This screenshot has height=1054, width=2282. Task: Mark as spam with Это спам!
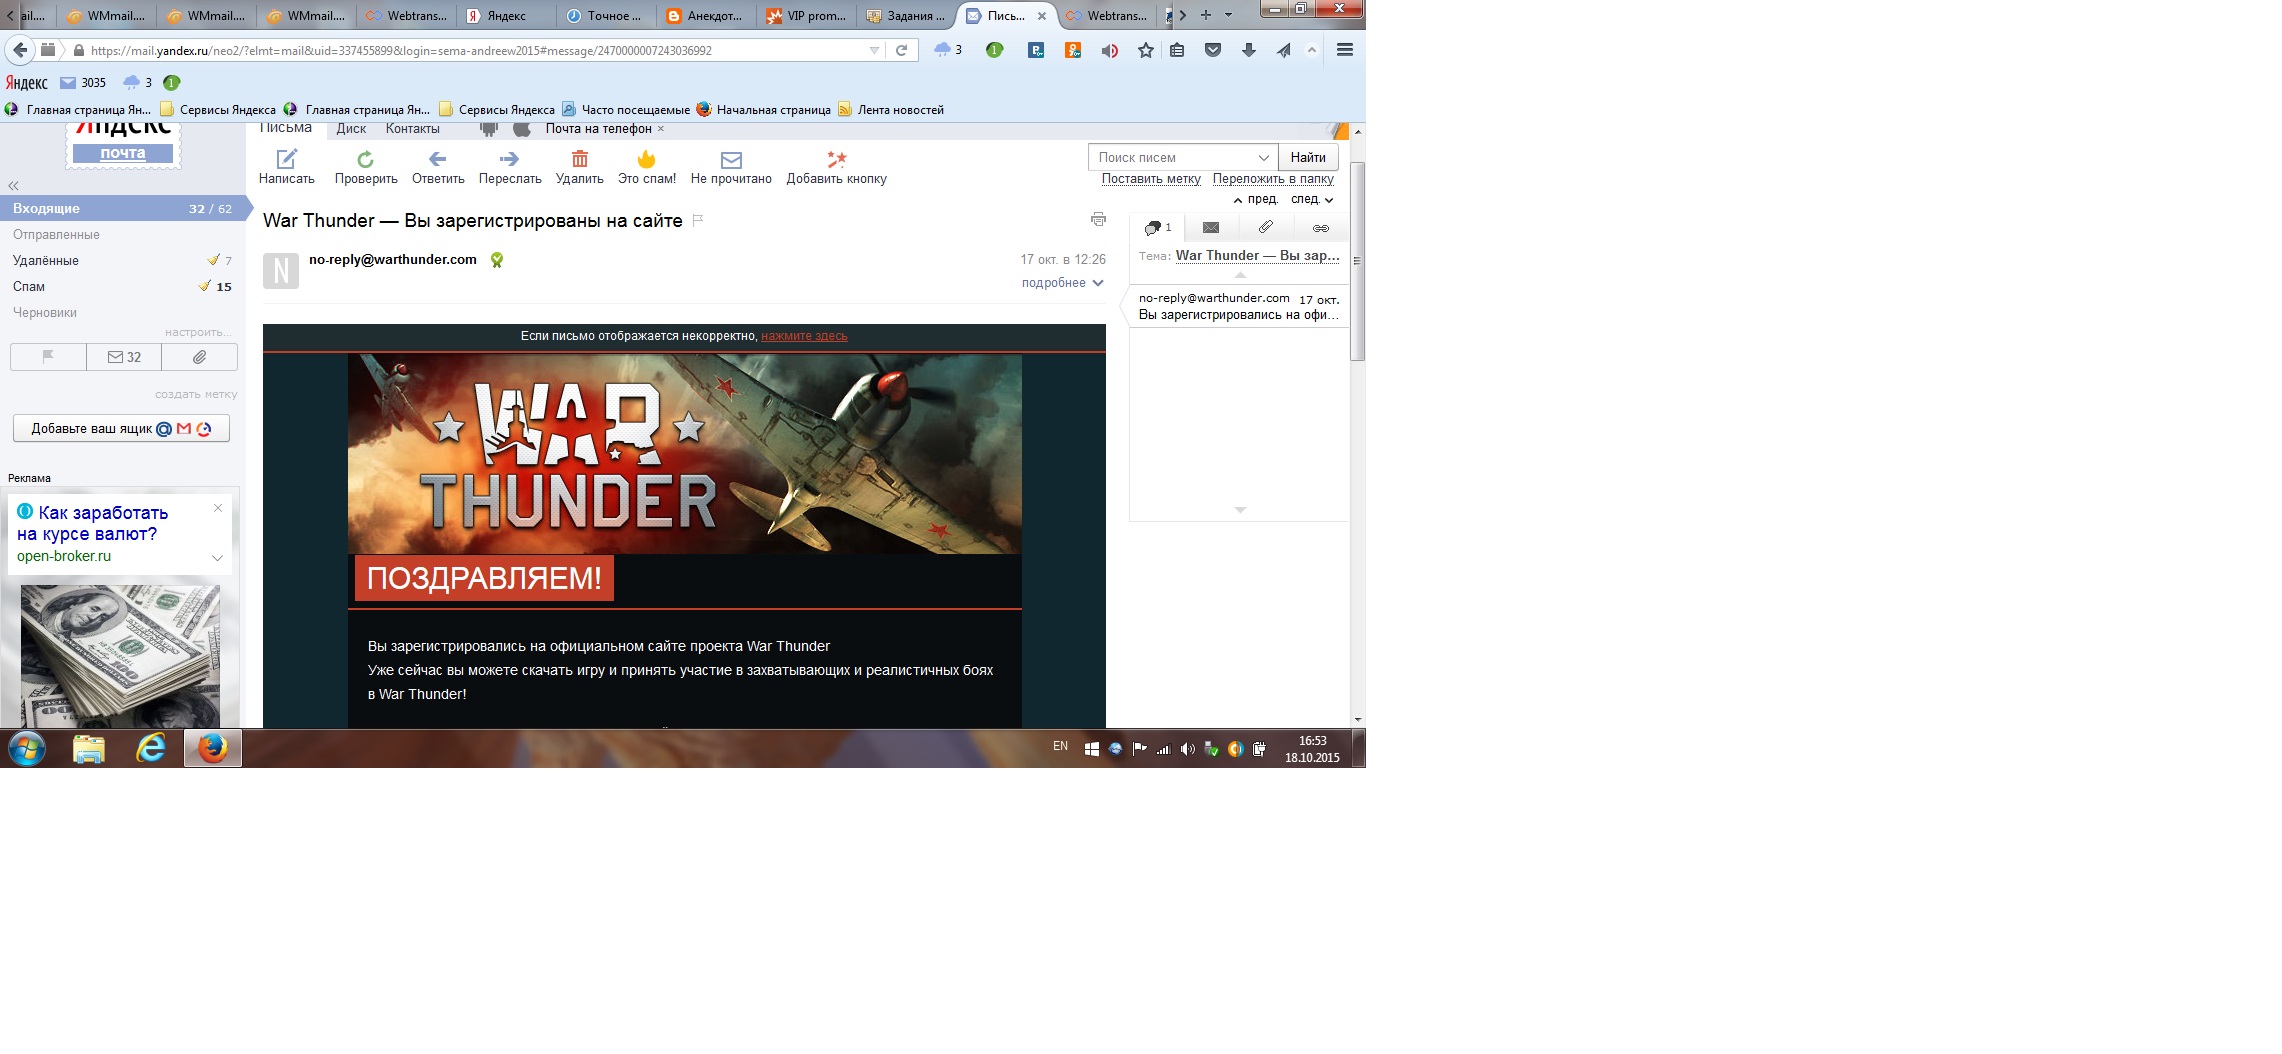[646, 159]
